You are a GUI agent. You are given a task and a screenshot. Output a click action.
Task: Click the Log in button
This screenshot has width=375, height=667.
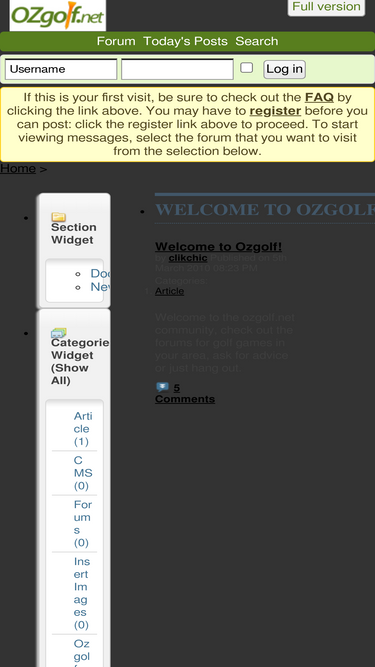[284, 69]
